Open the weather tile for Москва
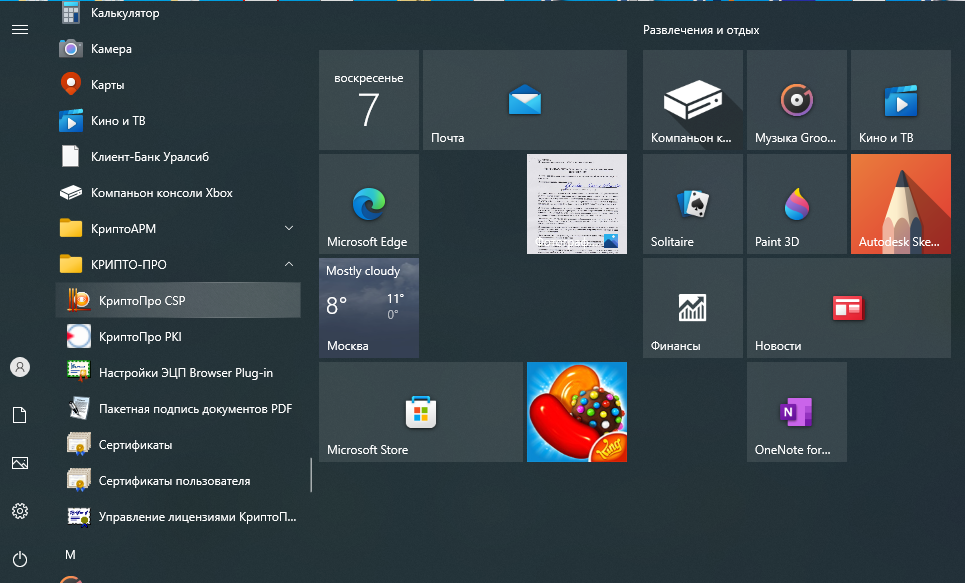 369,308
